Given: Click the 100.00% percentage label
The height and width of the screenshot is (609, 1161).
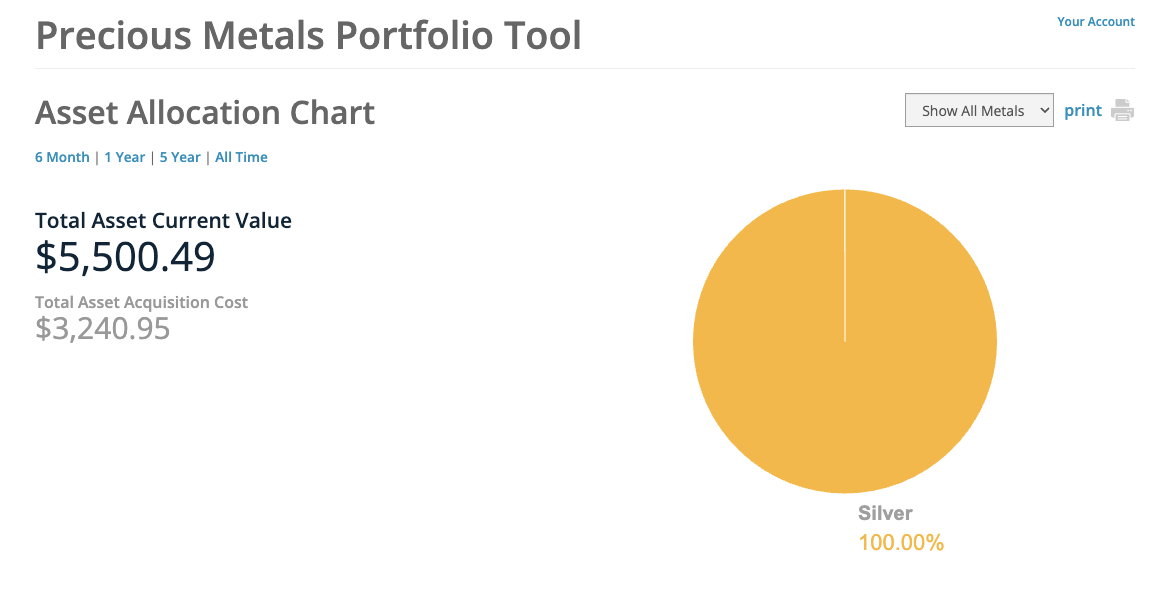Looking at the screenshot, I should coord(900,543).
